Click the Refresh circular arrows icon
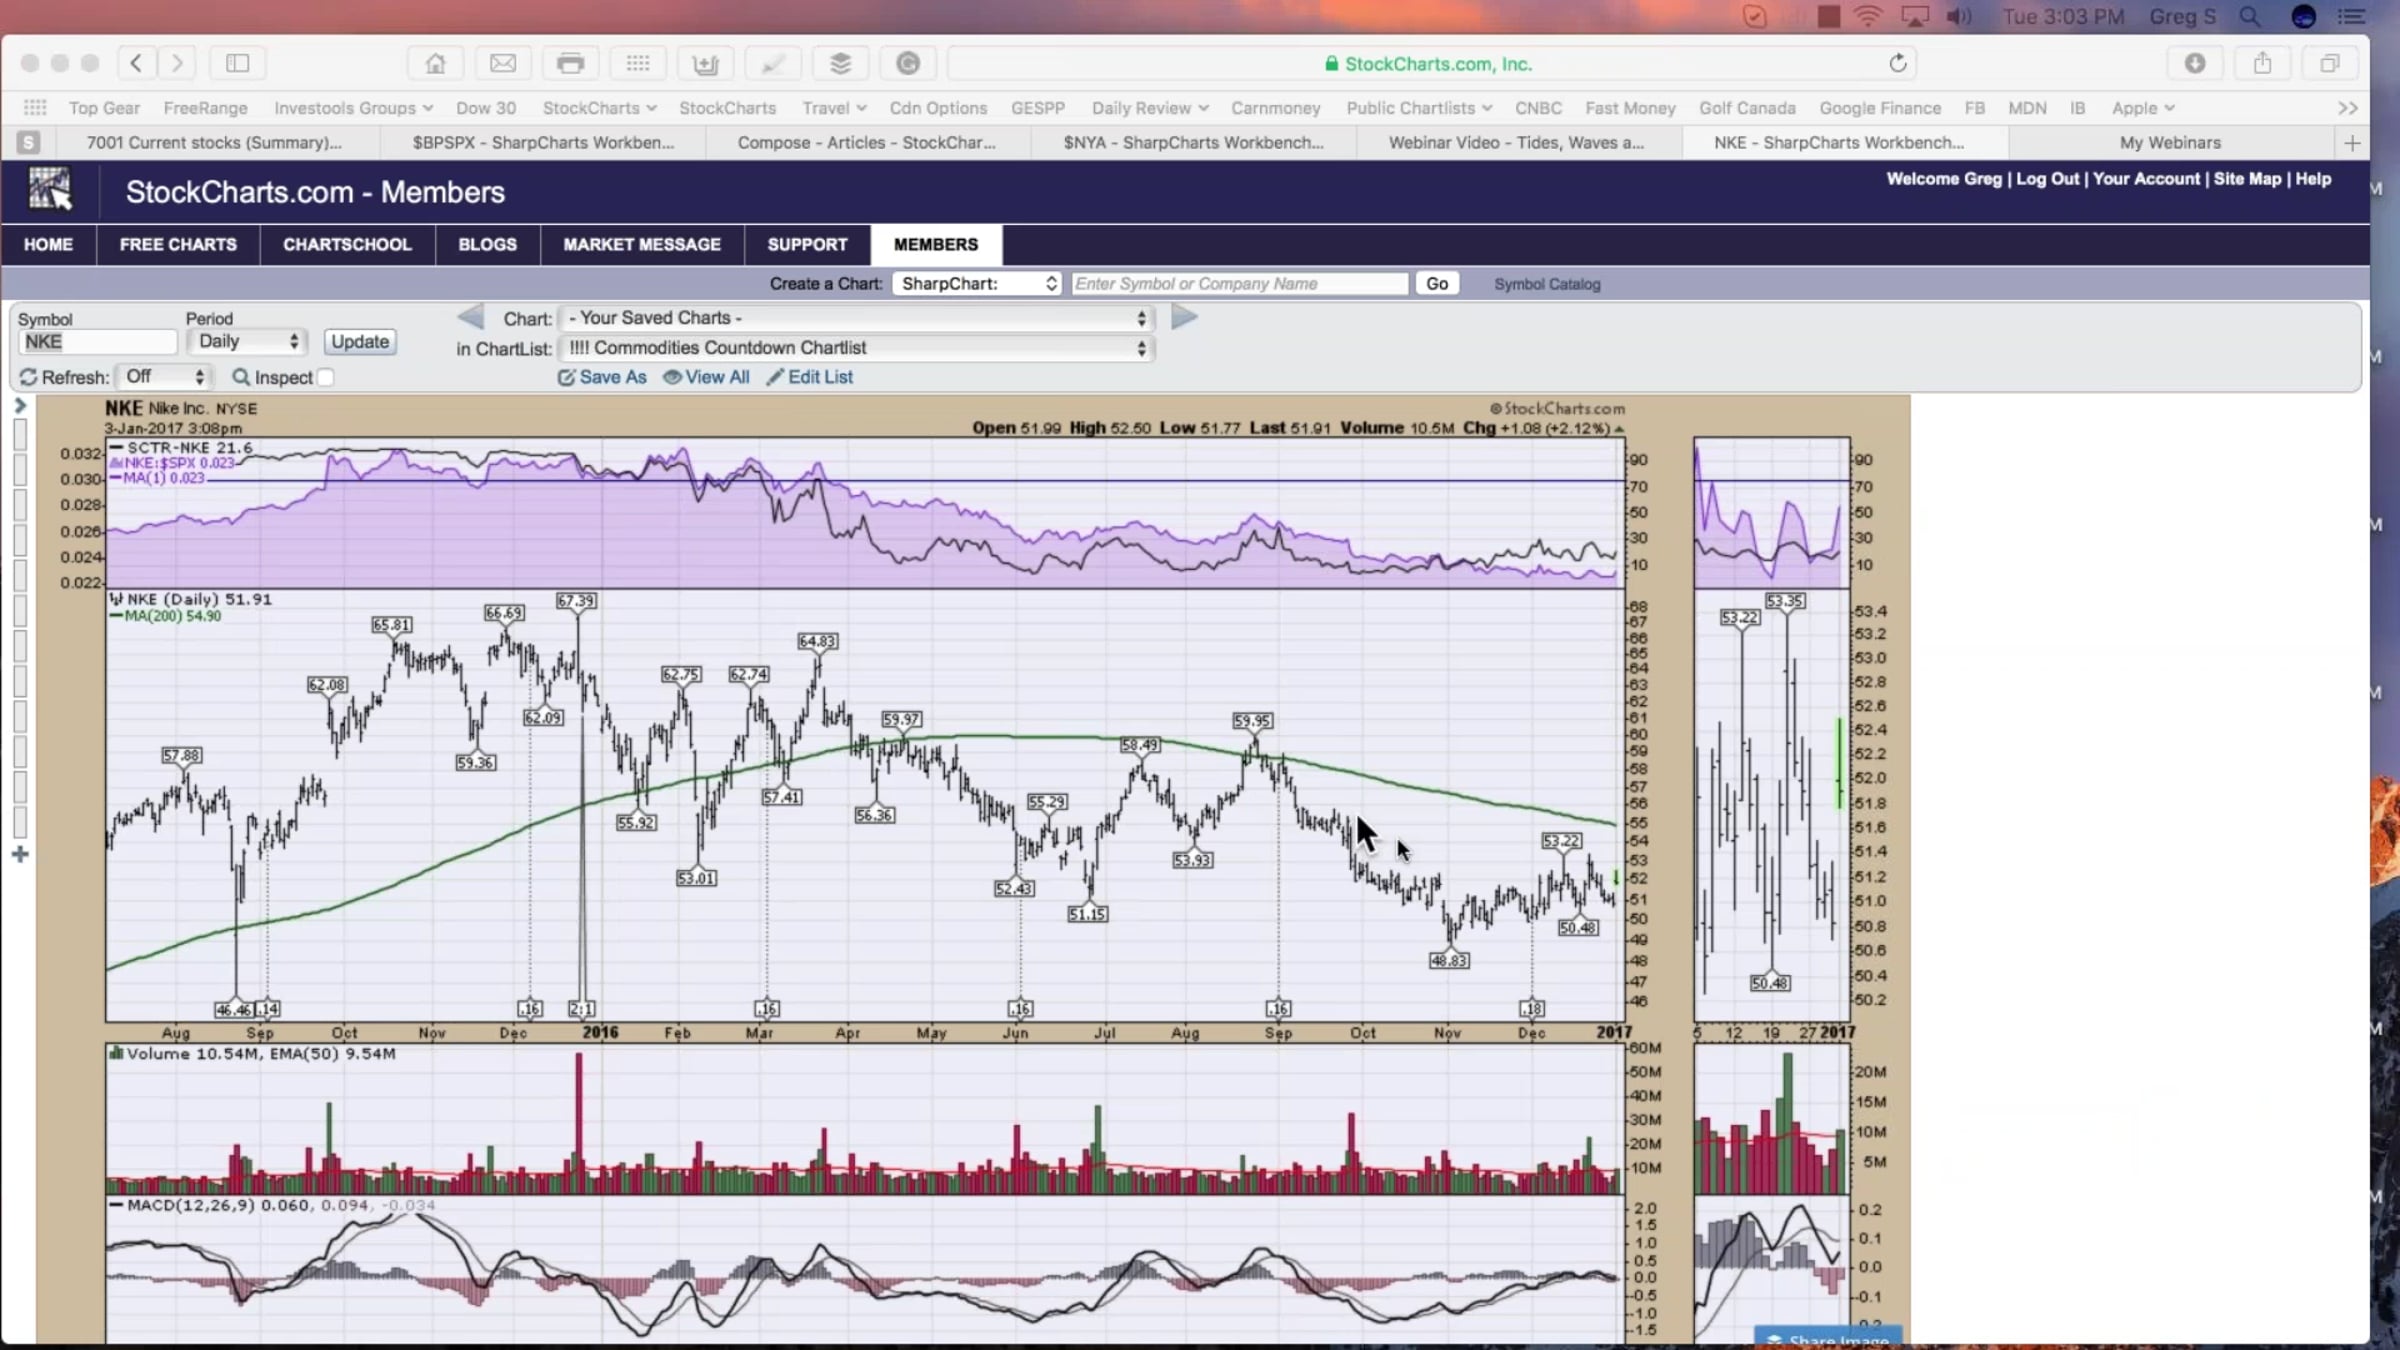The width and height of the screenshot is (2400, 1350). (x=28, y=377)
